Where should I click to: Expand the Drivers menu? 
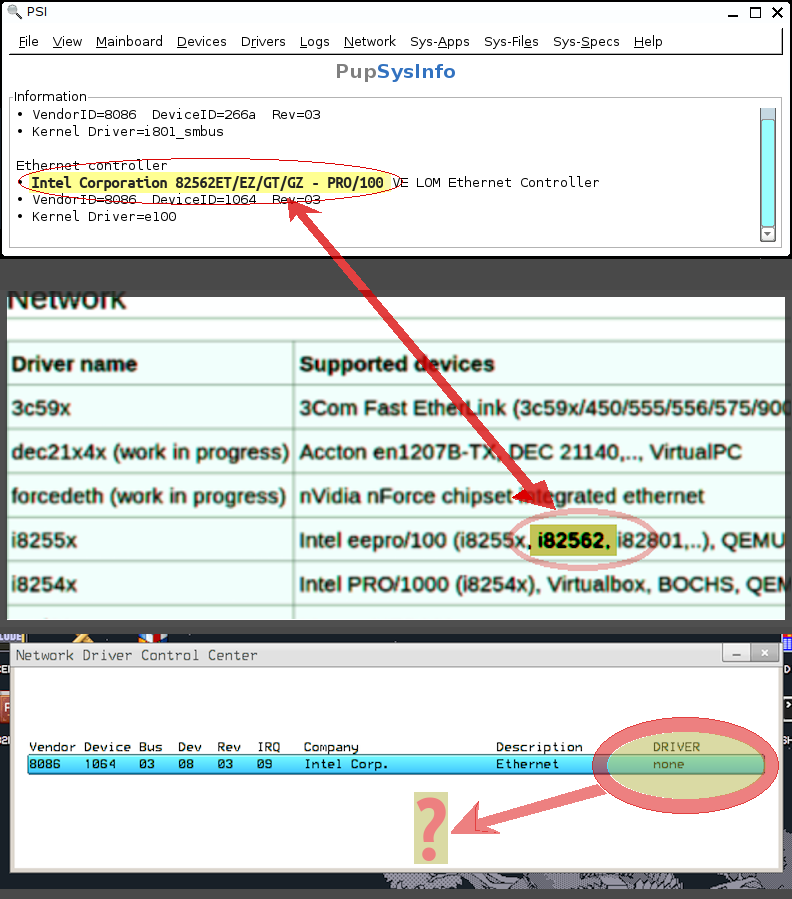(263, 41)
